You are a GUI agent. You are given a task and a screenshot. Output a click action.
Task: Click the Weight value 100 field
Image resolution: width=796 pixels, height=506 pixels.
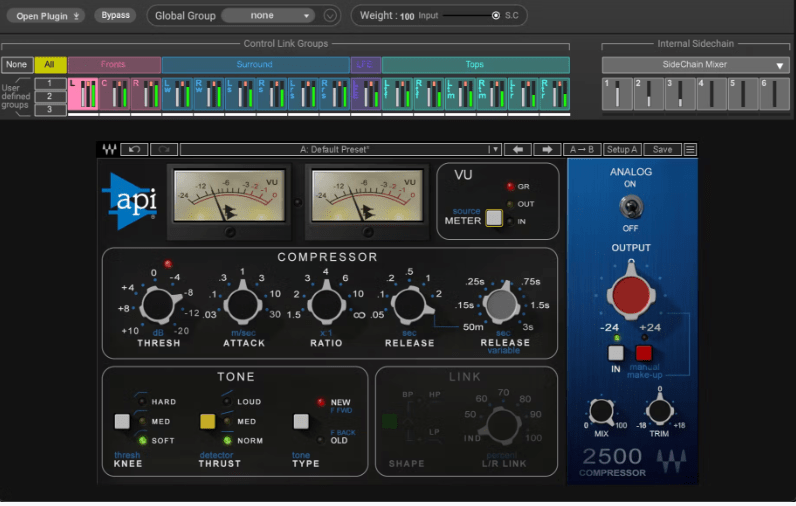click(x=407, y=16)
